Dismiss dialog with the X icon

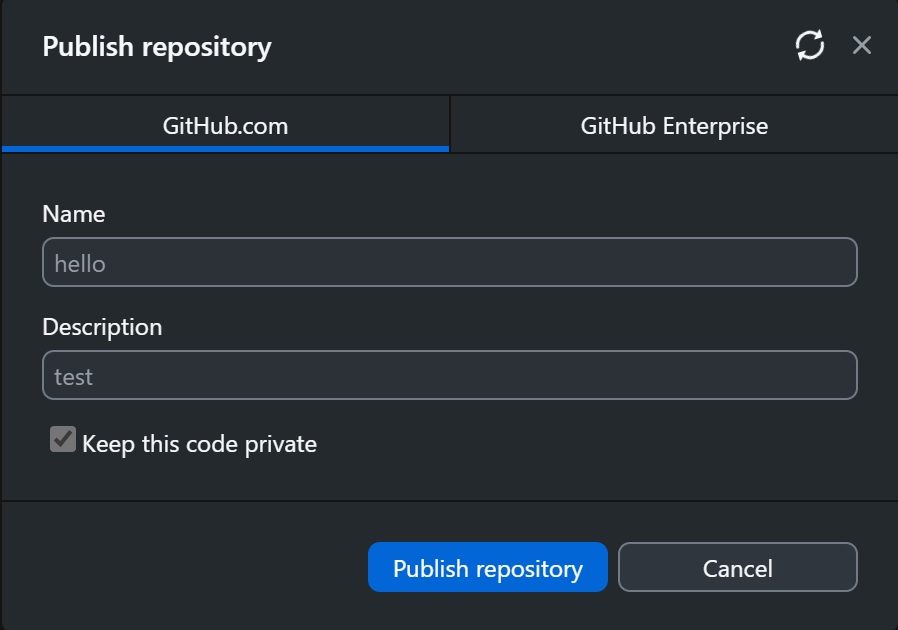tap(862, 45)
